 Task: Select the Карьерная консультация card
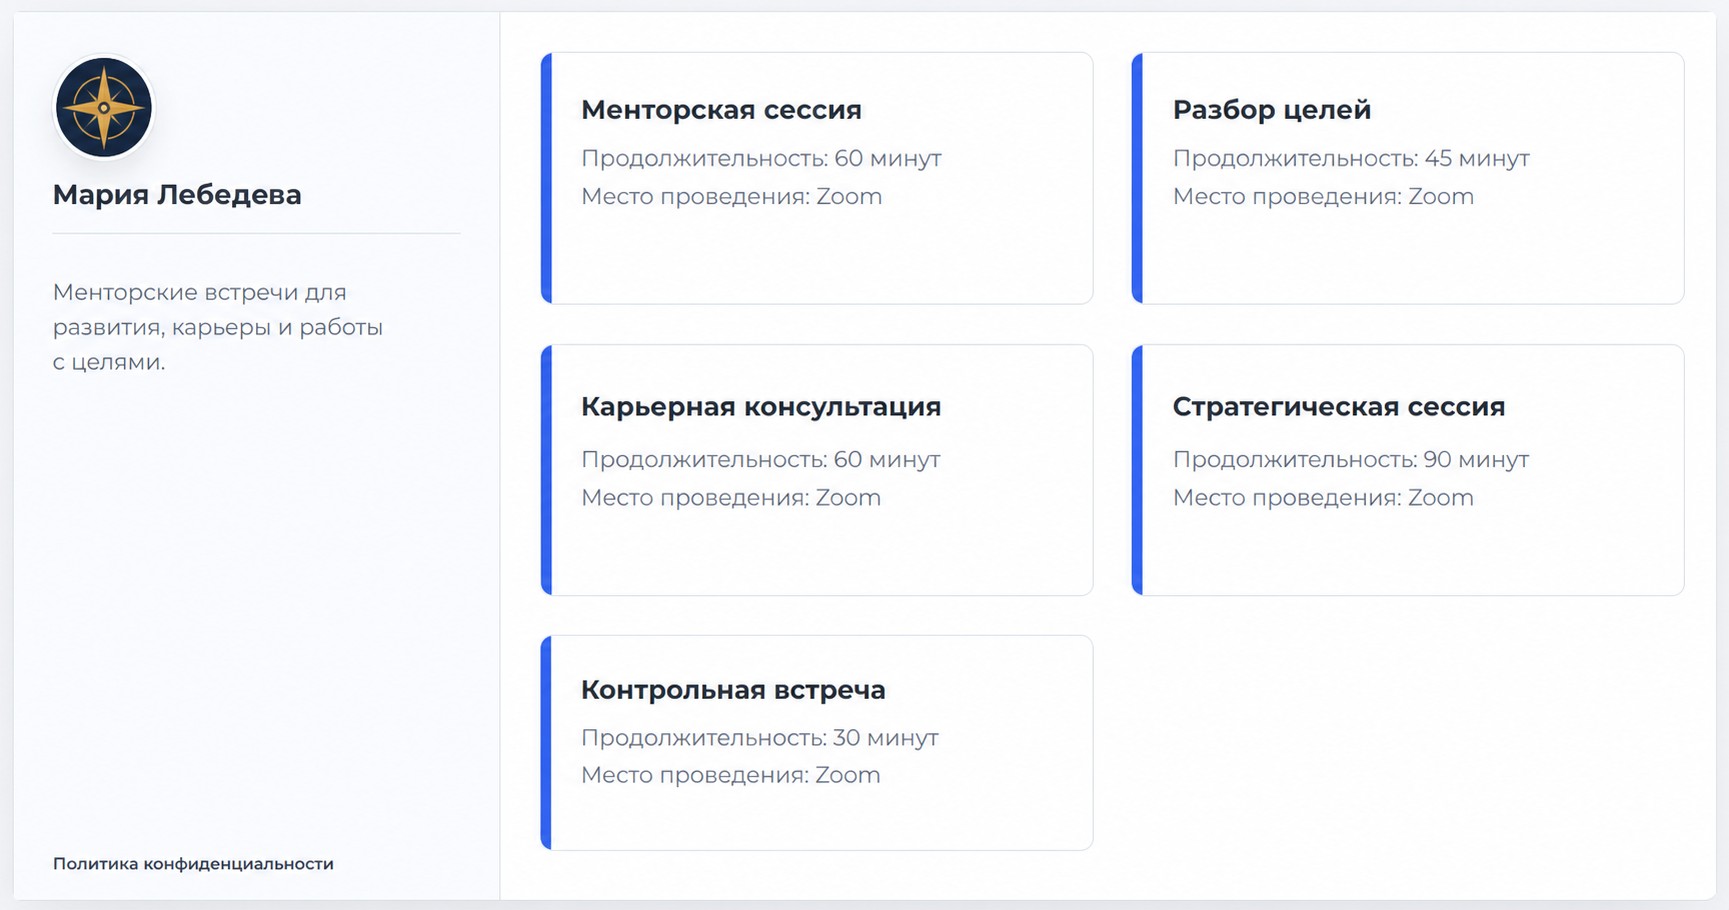tap(817, 470)
